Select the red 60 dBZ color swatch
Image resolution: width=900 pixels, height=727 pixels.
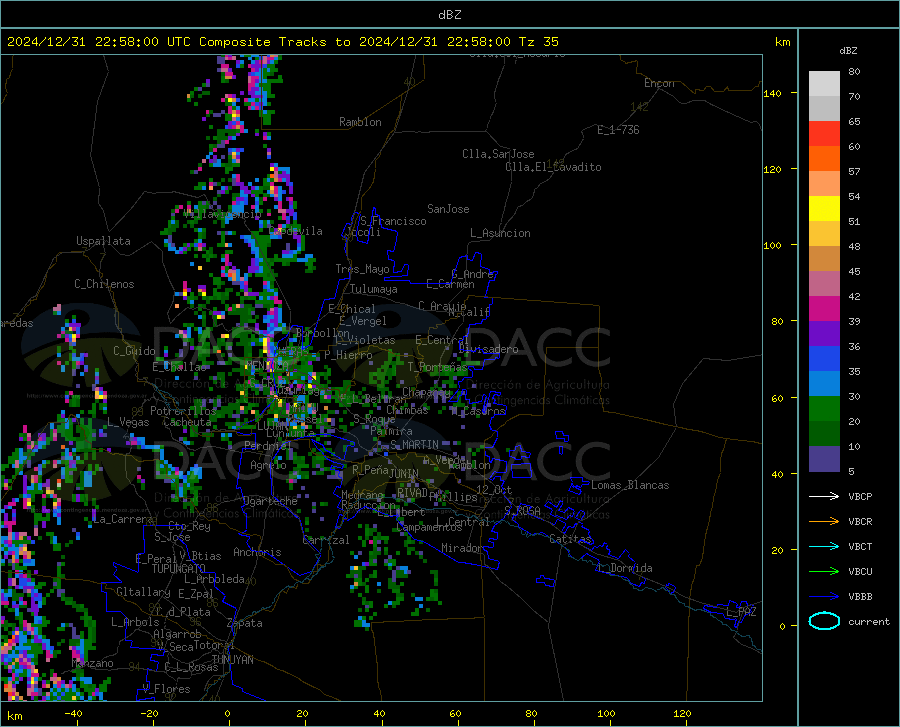(x=824, y=134)
